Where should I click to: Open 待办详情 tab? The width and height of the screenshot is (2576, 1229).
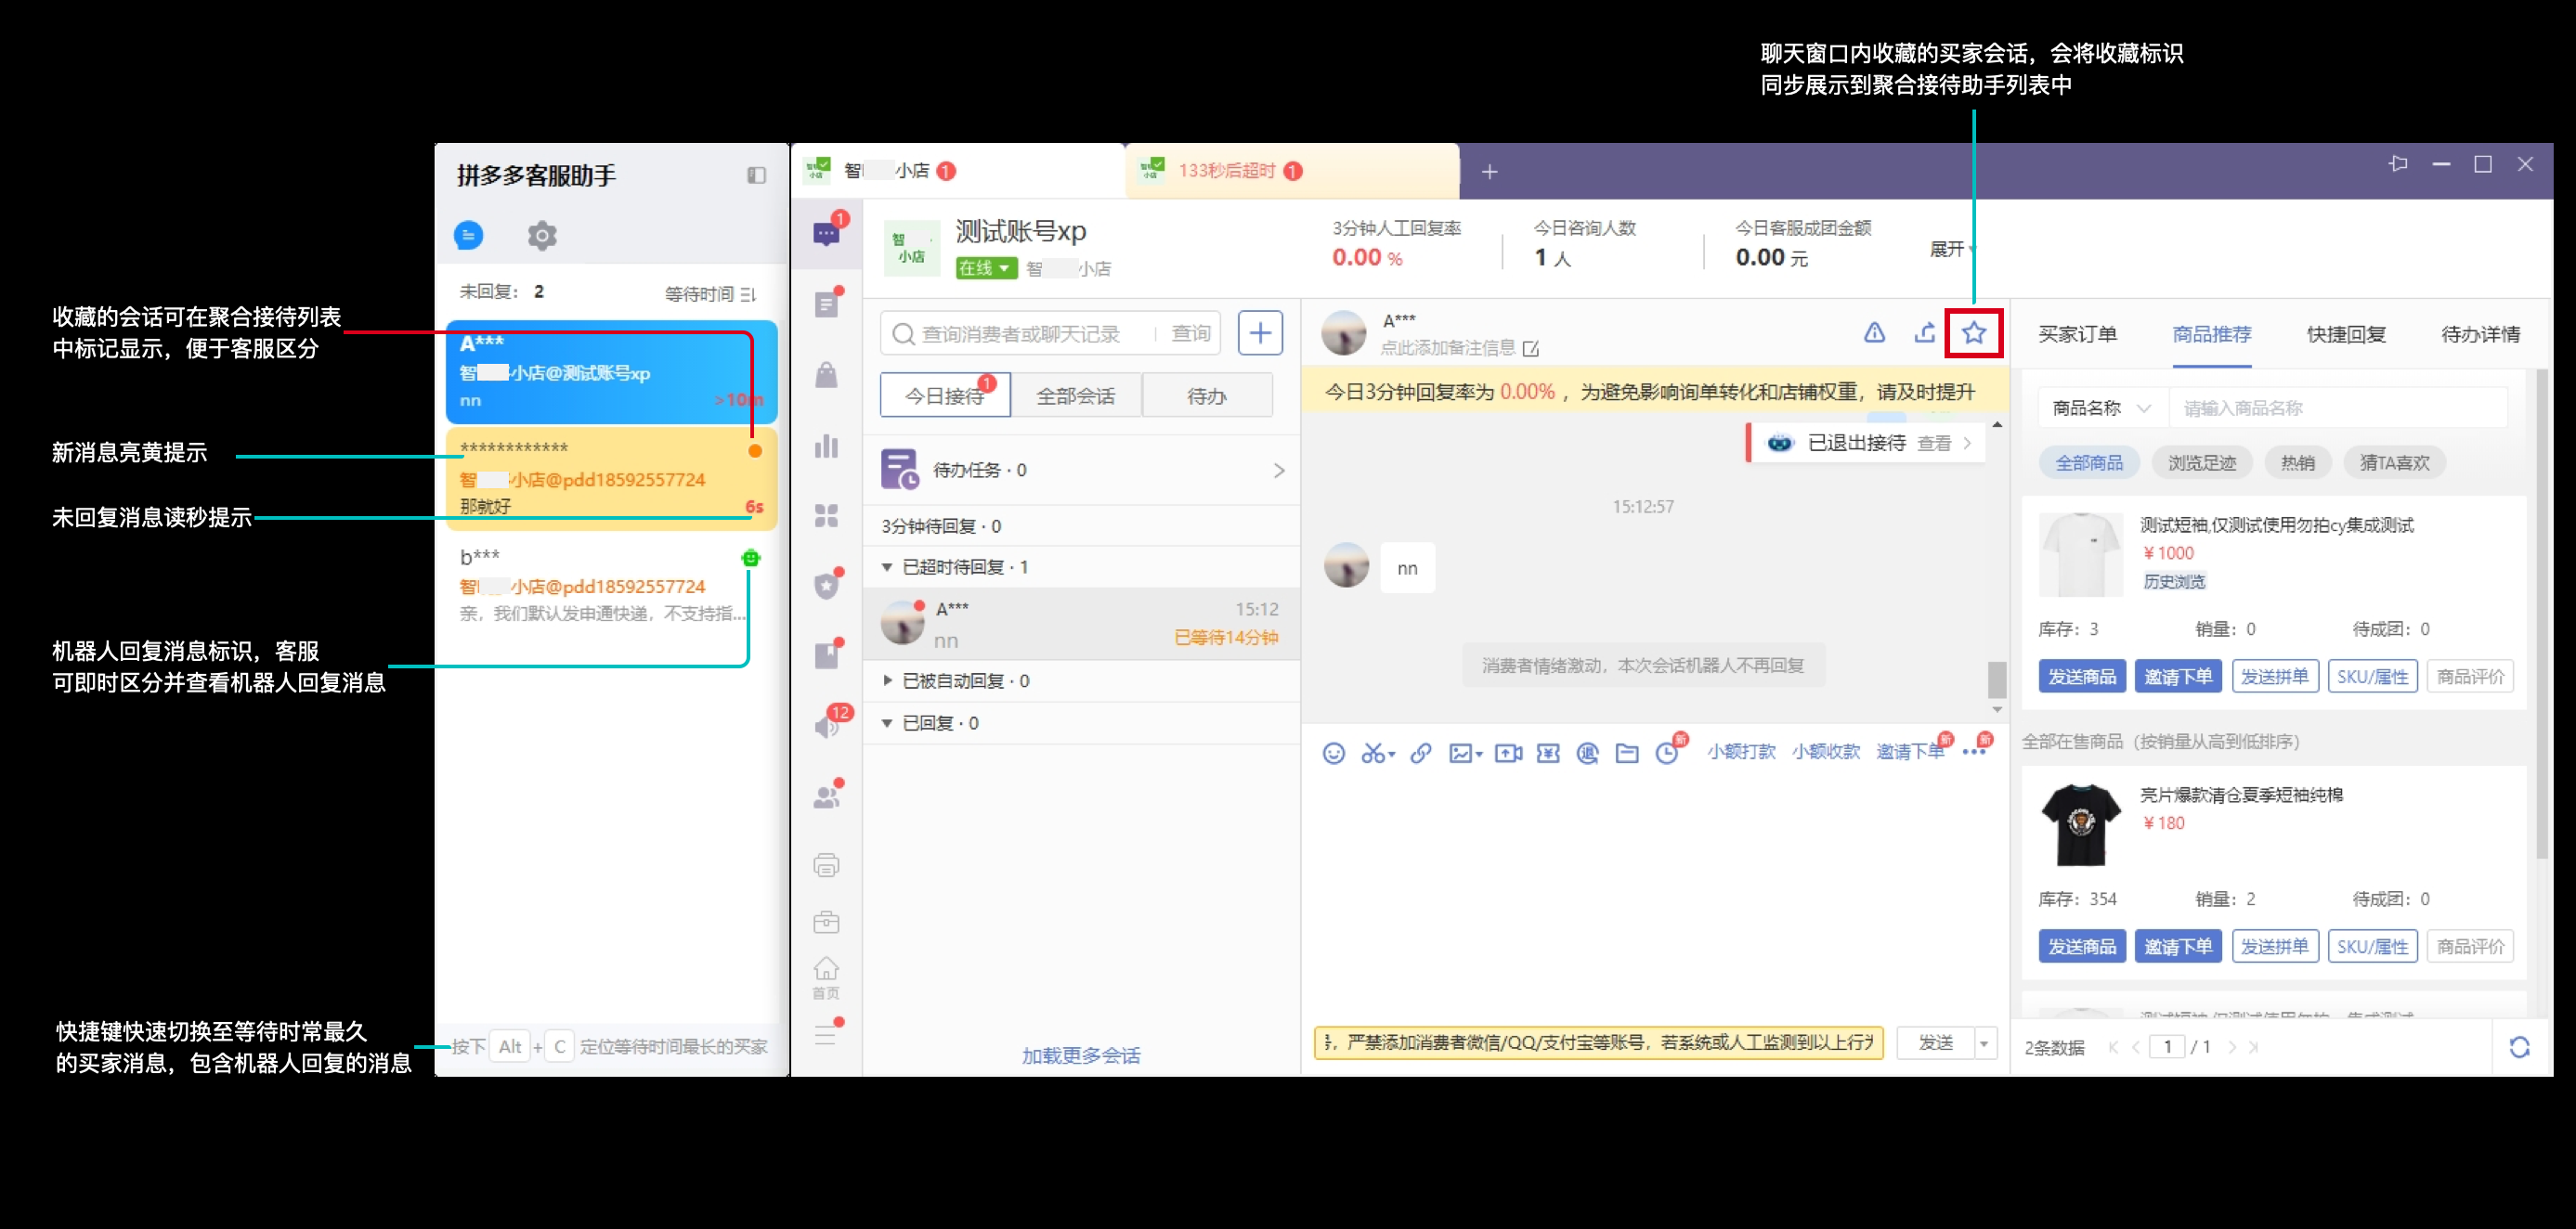pos(2480,334)
